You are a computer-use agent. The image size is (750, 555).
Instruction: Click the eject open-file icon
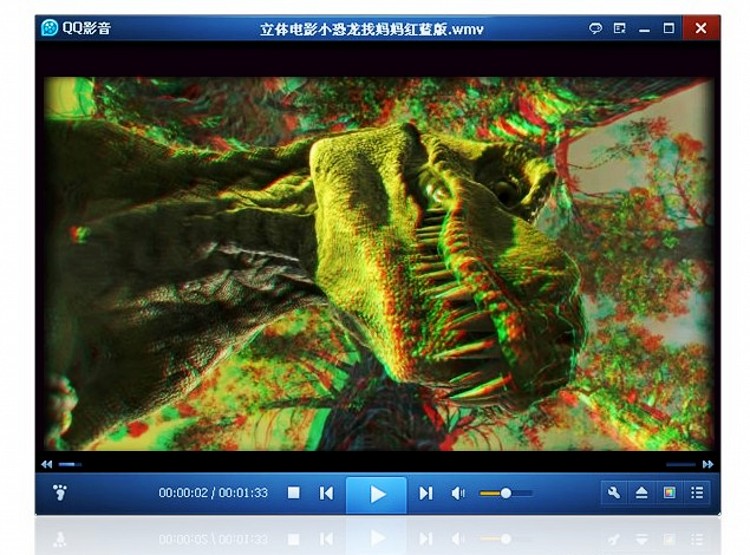[641, 492]
